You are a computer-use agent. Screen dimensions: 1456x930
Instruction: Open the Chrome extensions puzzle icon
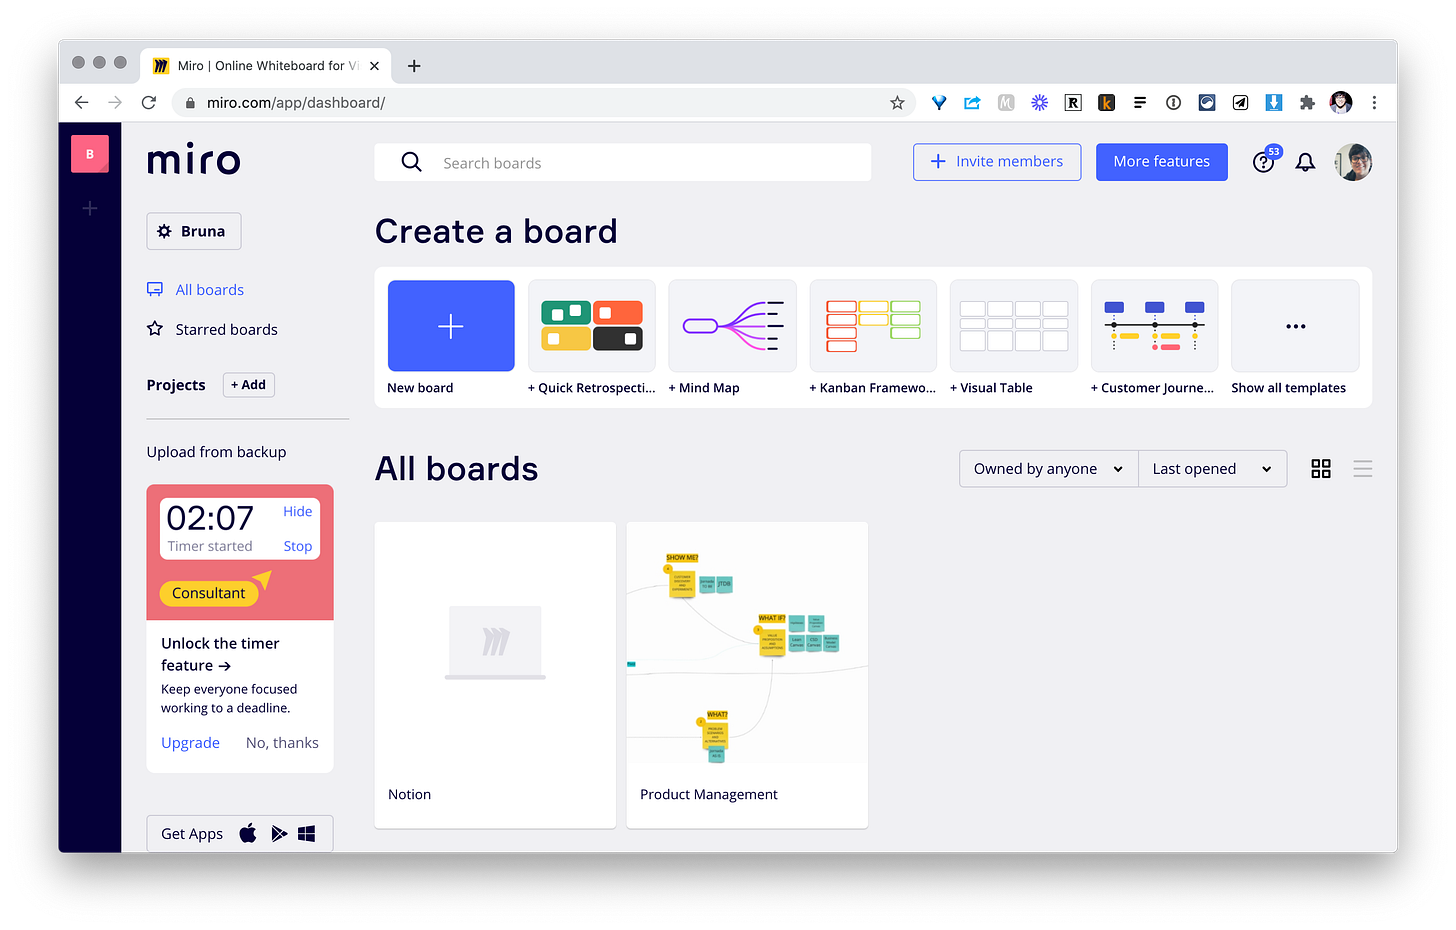tap(1307, 102)
